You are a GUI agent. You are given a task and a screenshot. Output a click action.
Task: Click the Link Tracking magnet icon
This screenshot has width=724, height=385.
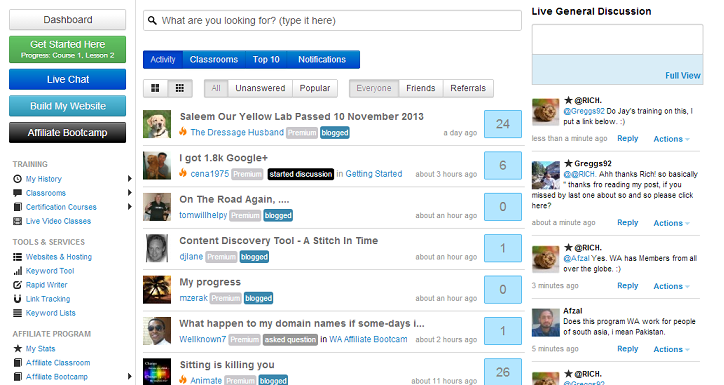pyautogui.click(x=18, y=299)
